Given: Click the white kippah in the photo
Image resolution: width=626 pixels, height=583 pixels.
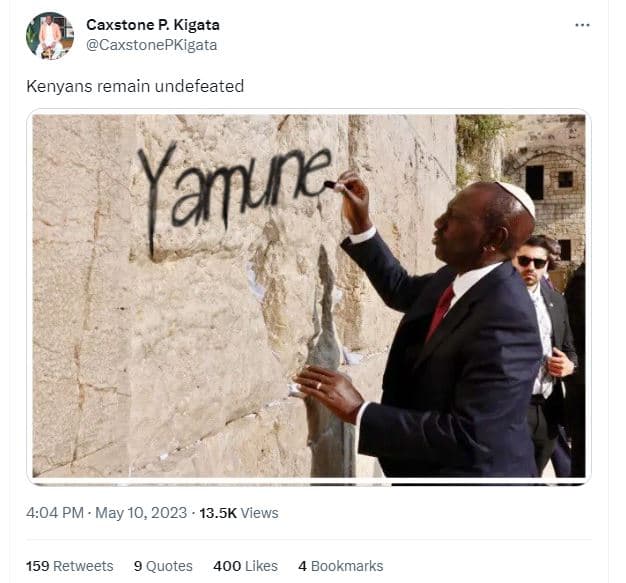Looking at the screenshot, I should 516,198.
